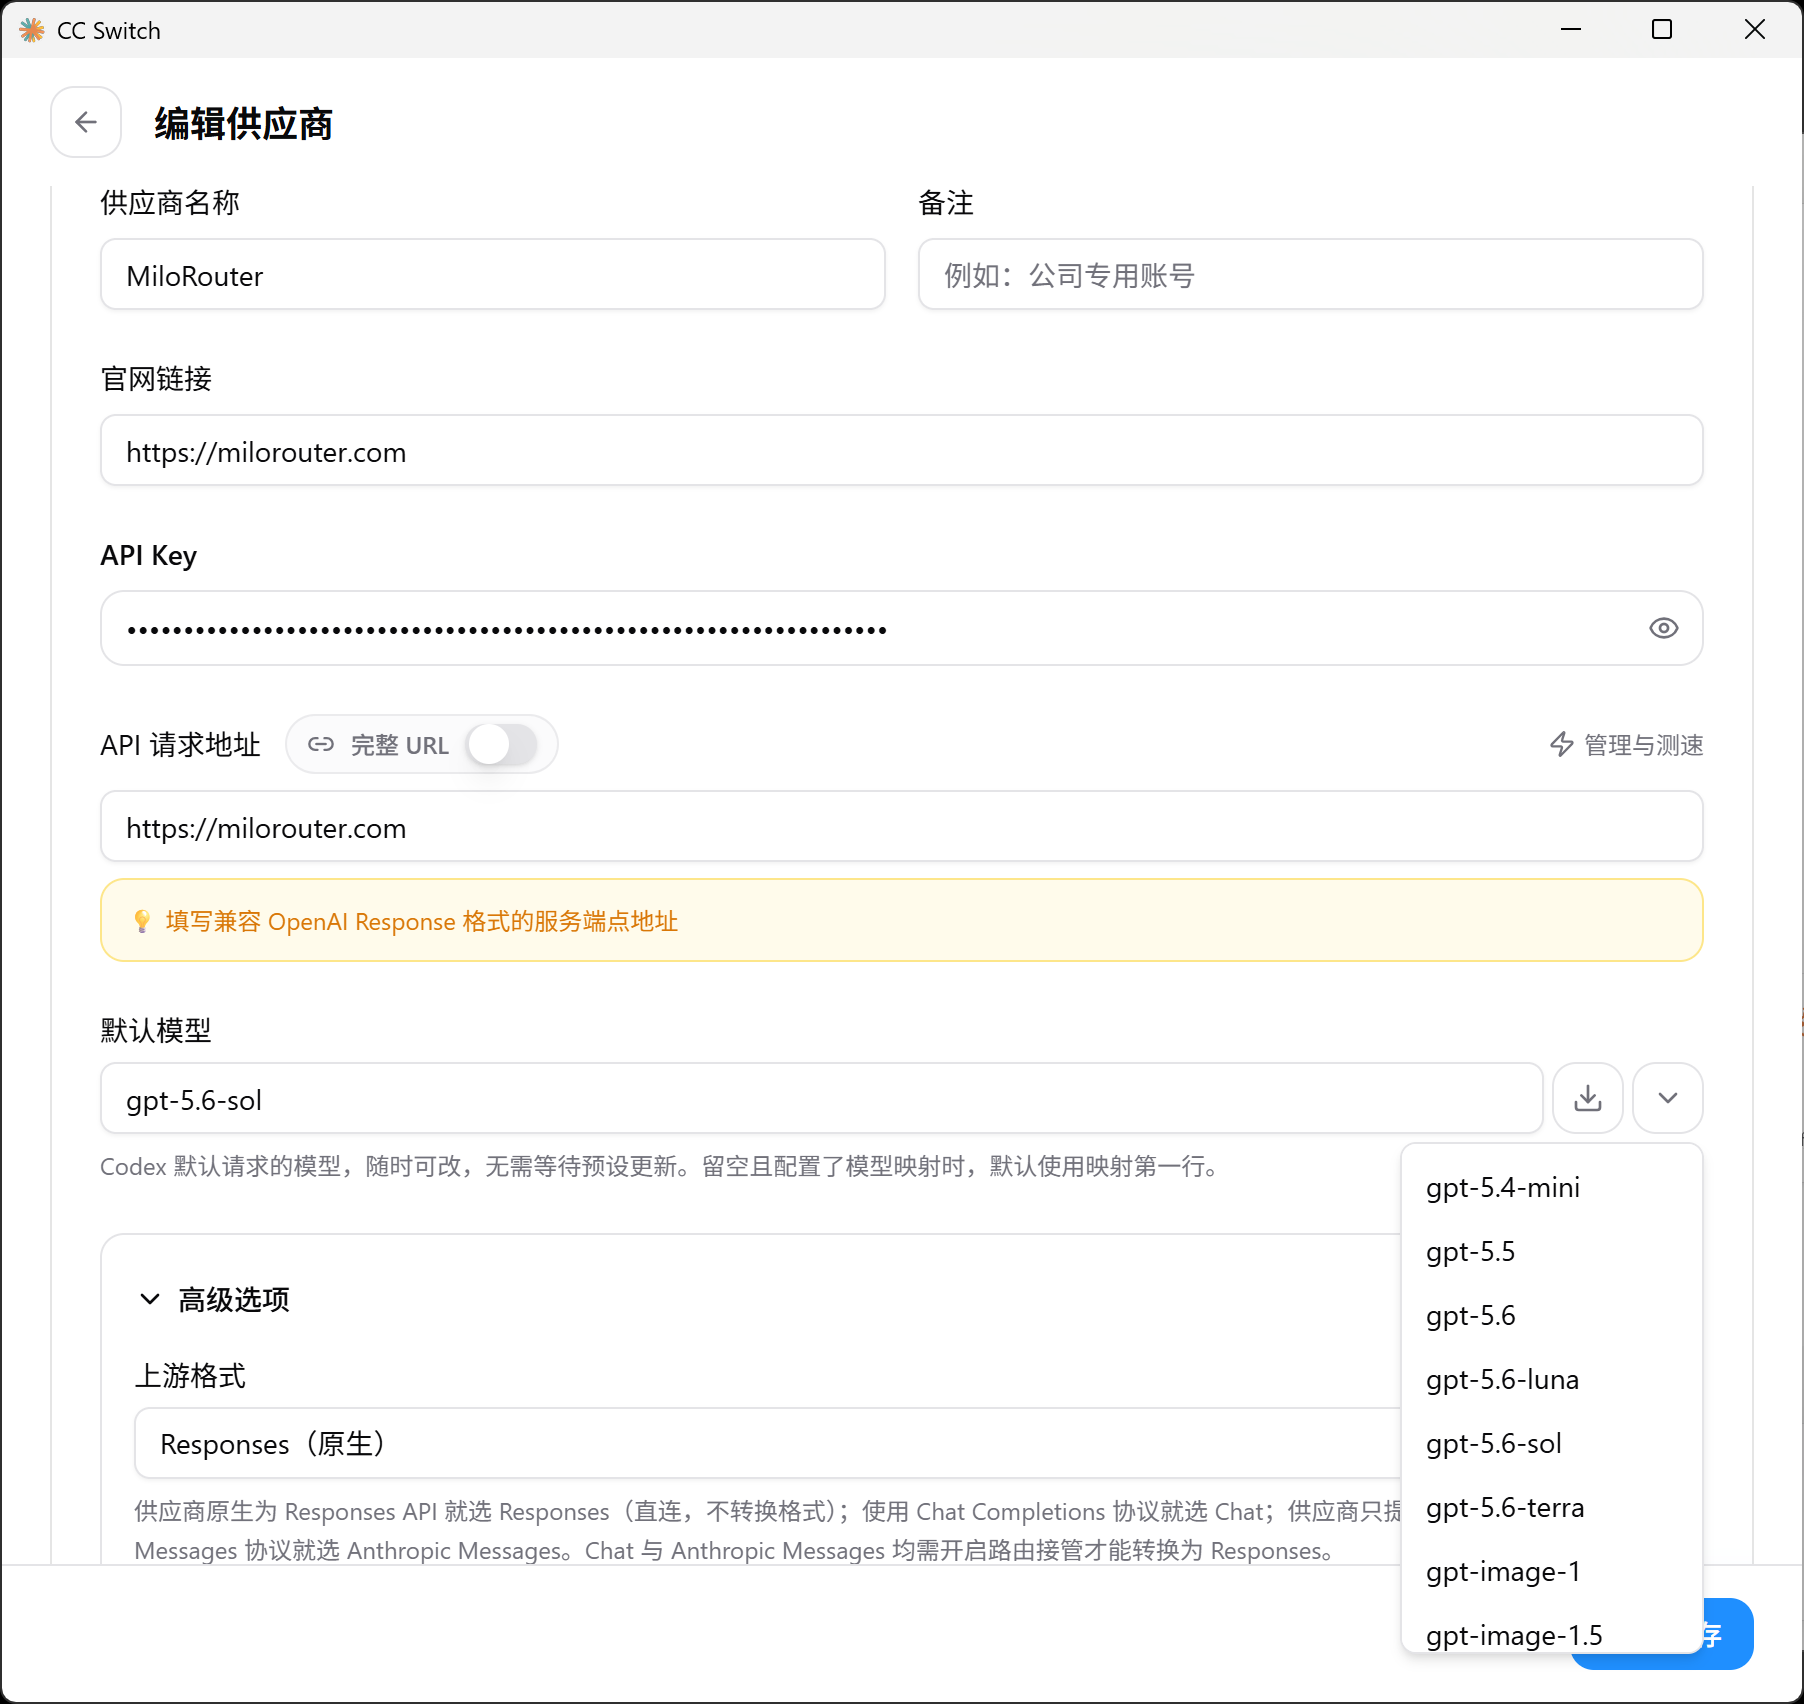This screenshot has width=1804, height=1704.
Task: Reveal API key with eye icon
Action: click(1663, 628)
